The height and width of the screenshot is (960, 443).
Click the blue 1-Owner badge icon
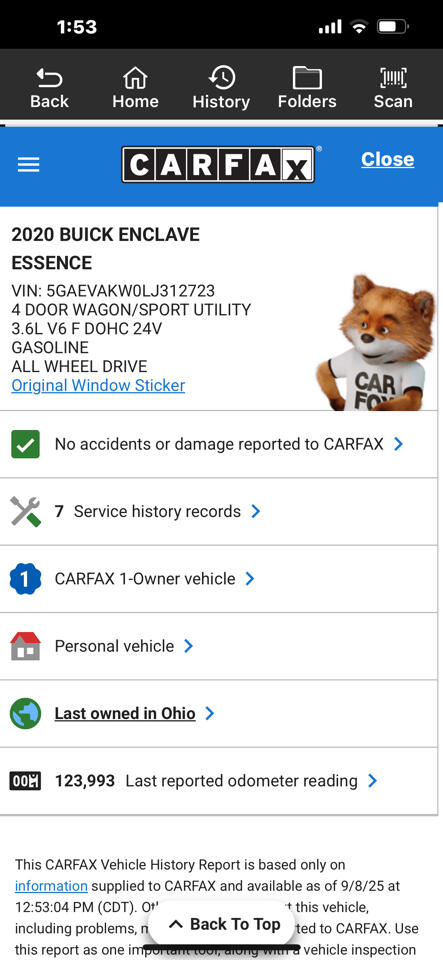click(x=26, y=579)
